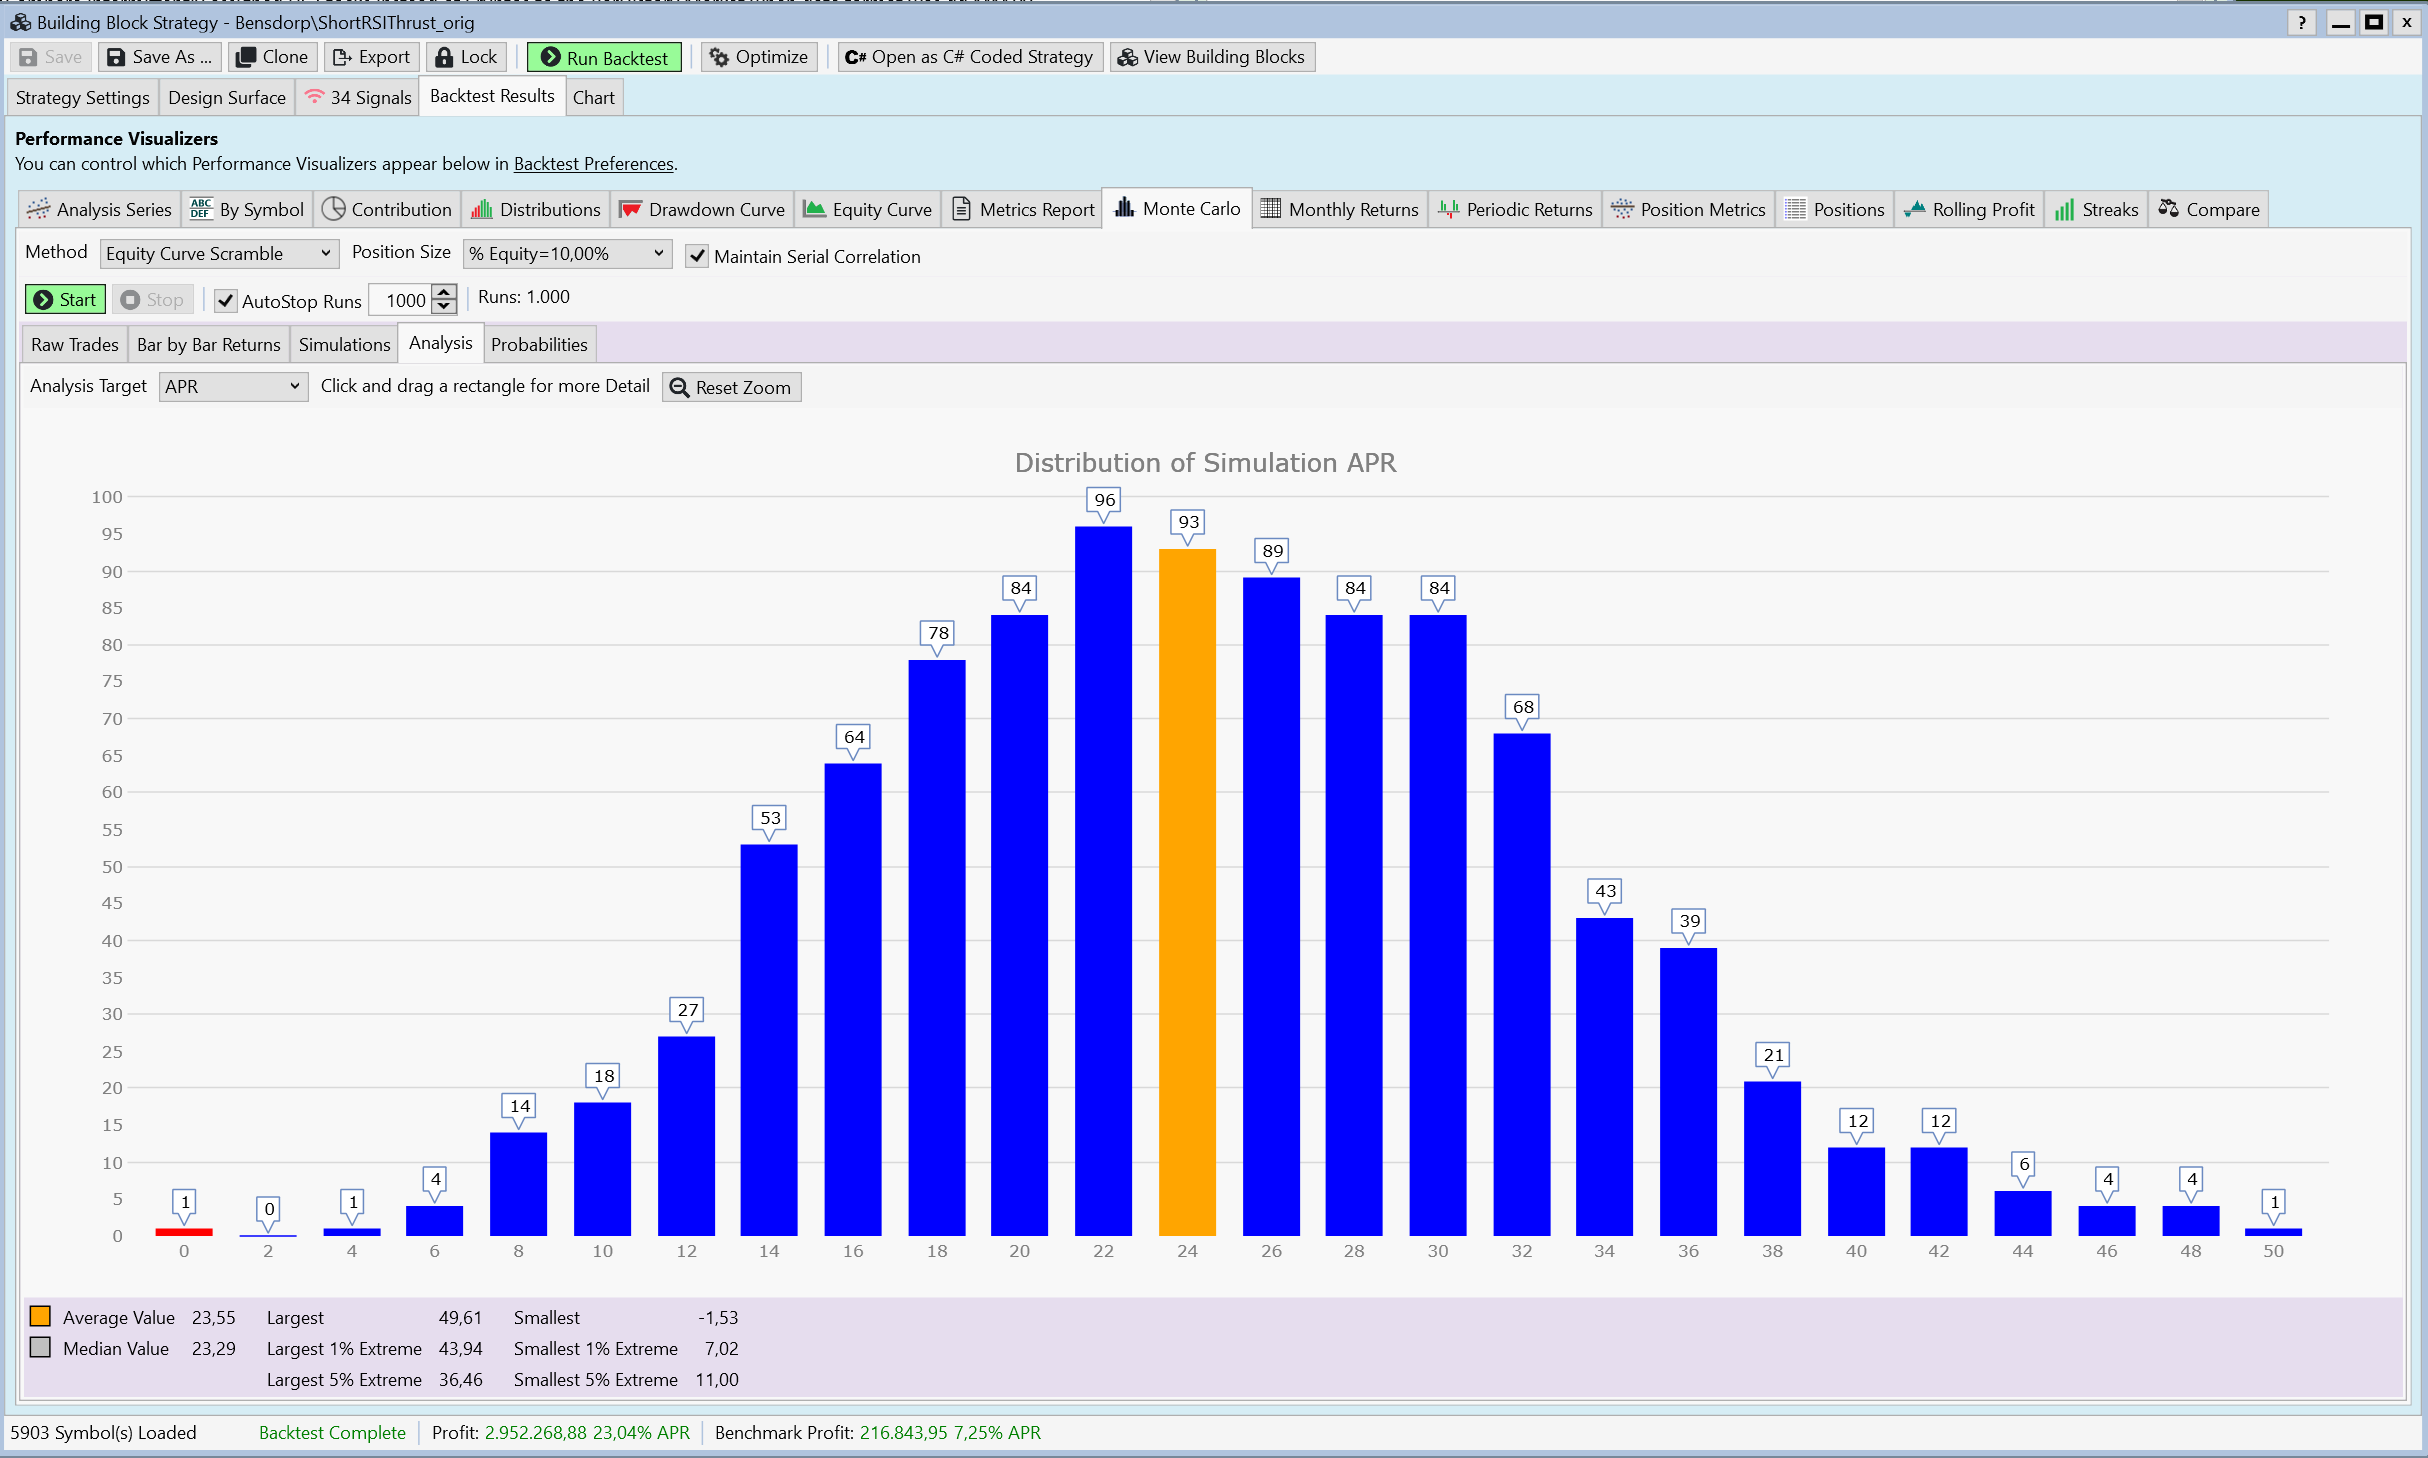The image size is (2428, 1458).
Task: Click the Median Value gray swatch
Action: [x=40, y=1347]
